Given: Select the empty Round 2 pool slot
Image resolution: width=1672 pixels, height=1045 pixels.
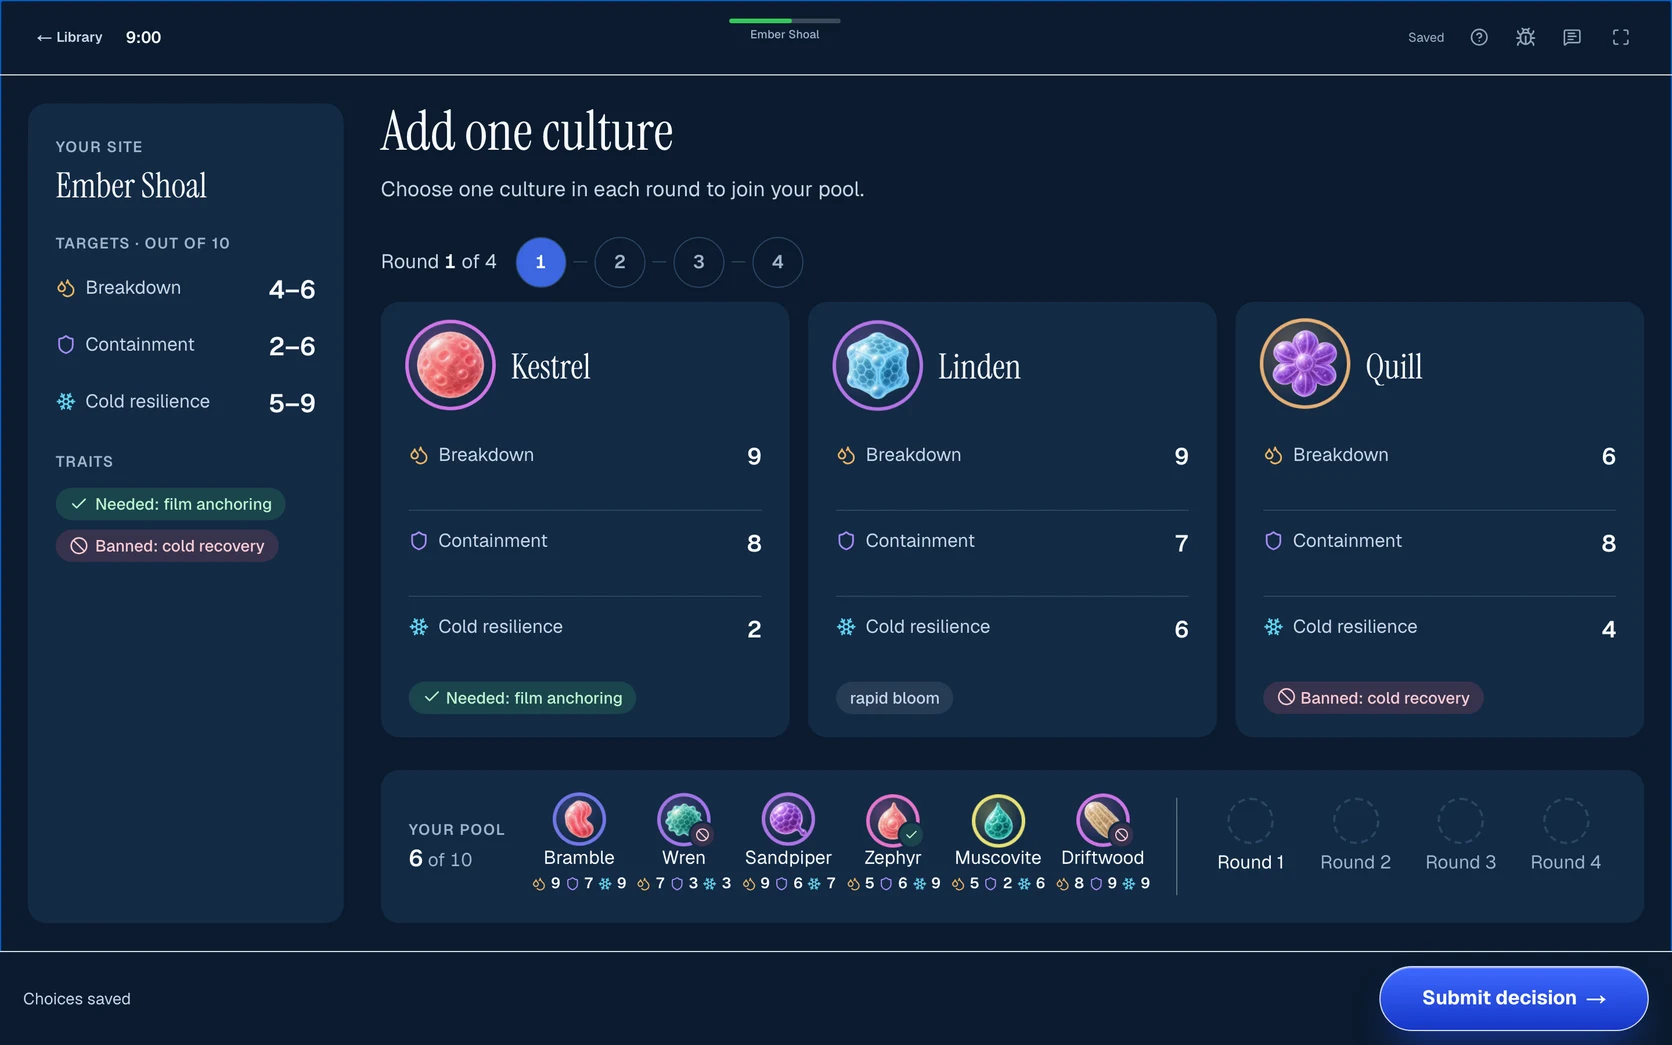Looking at the screenshot, I should click(1356, 821).
